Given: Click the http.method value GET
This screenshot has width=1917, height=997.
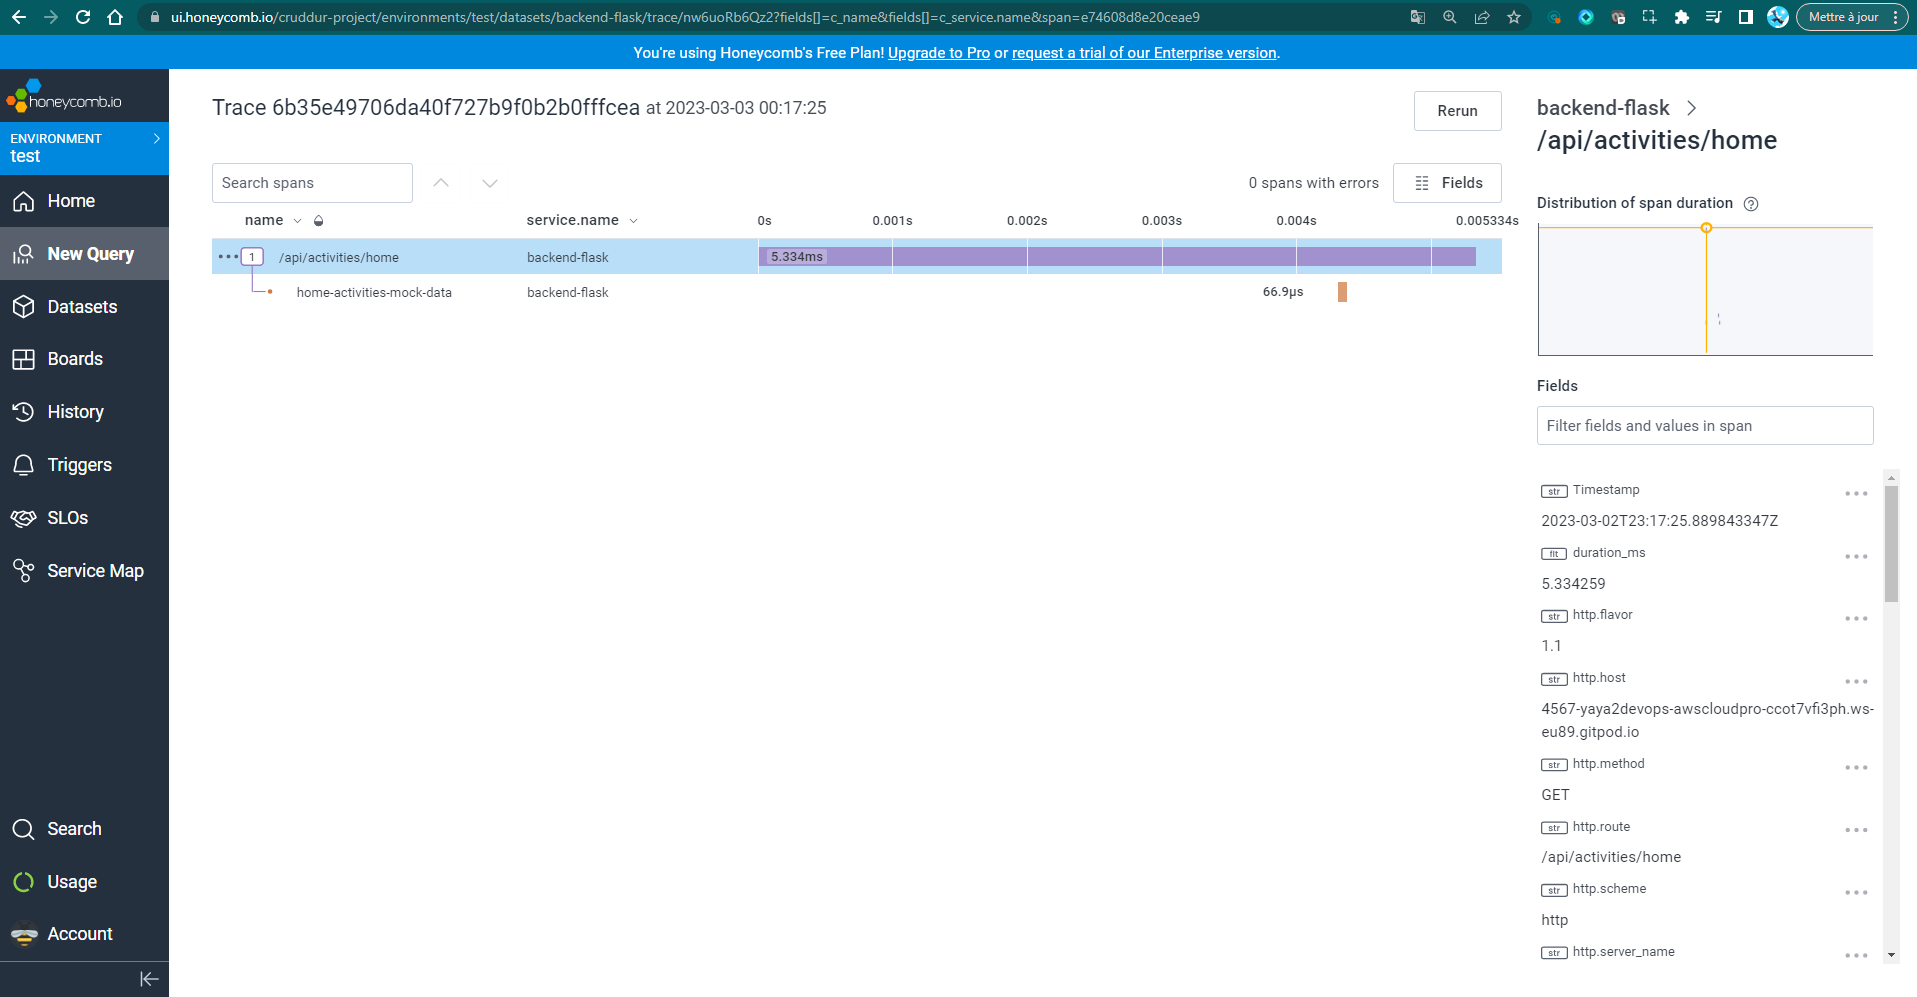Looking at the screenshot, I should click(1555, 795).
